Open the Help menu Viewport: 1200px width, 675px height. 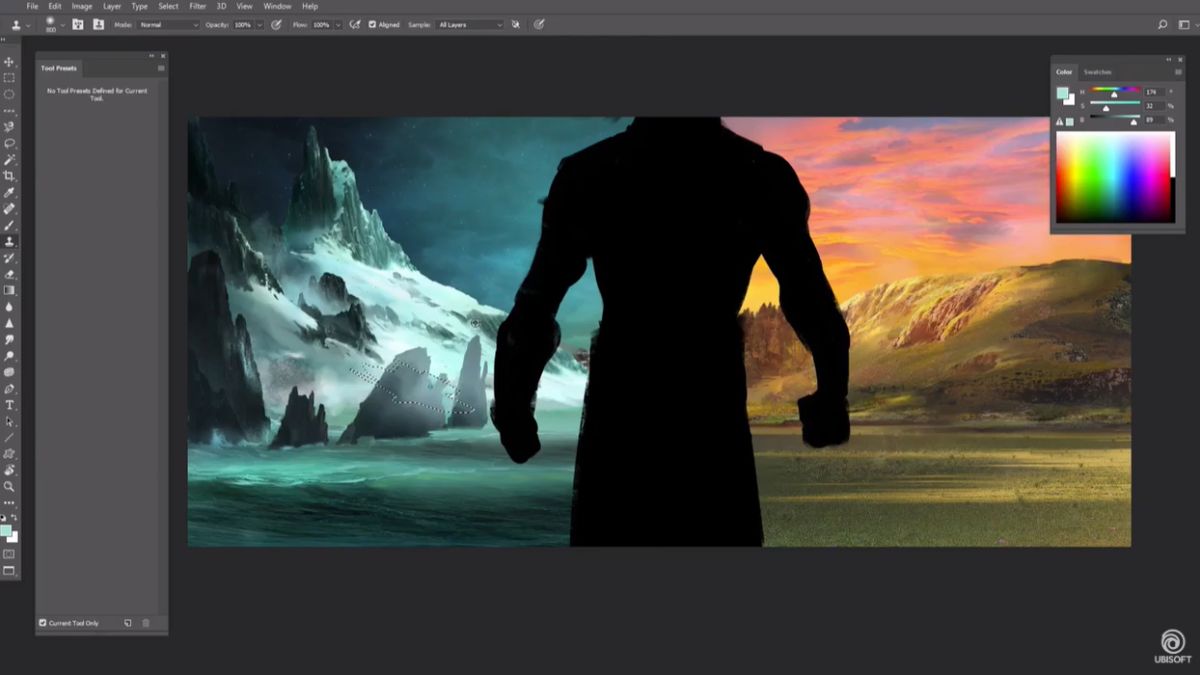pos(310,6)
